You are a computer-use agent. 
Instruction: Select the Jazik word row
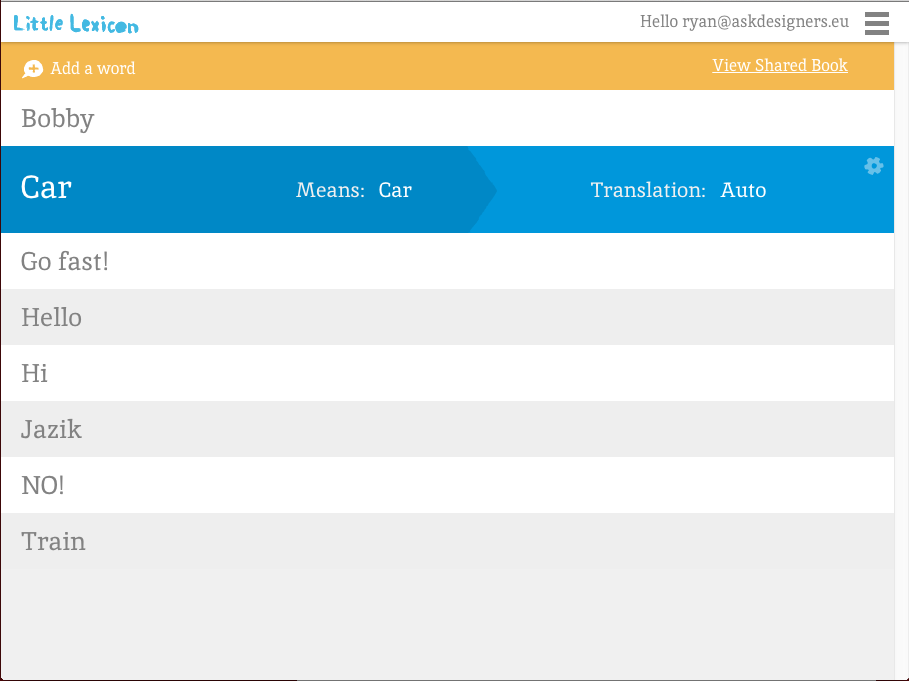pos(447,429)
